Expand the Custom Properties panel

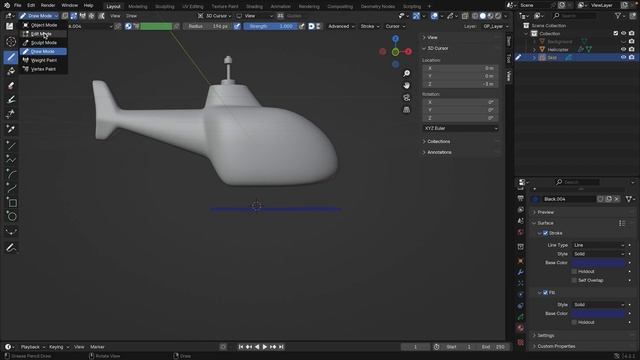[x=556, y=346]
